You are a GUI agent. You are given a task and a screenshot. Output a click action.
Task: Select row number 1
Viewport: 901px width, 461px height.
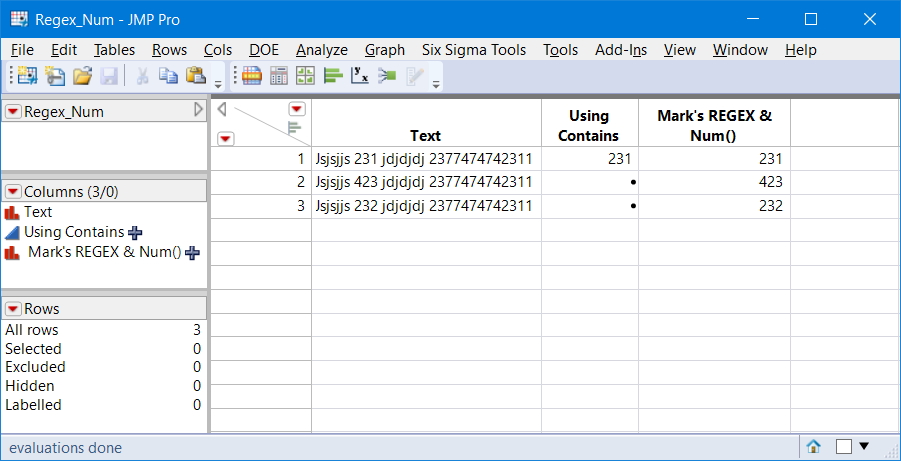(261, 159)
